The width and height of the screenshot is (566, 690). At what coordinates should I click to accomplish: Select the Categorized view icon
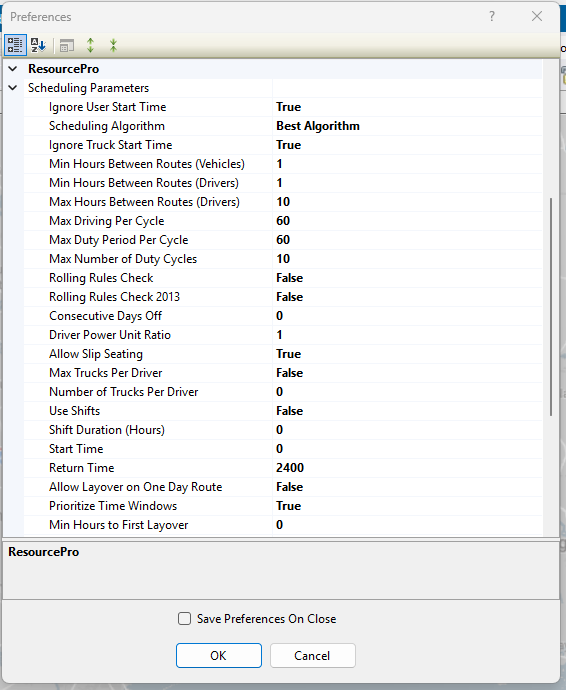click(x=15, y=45)
